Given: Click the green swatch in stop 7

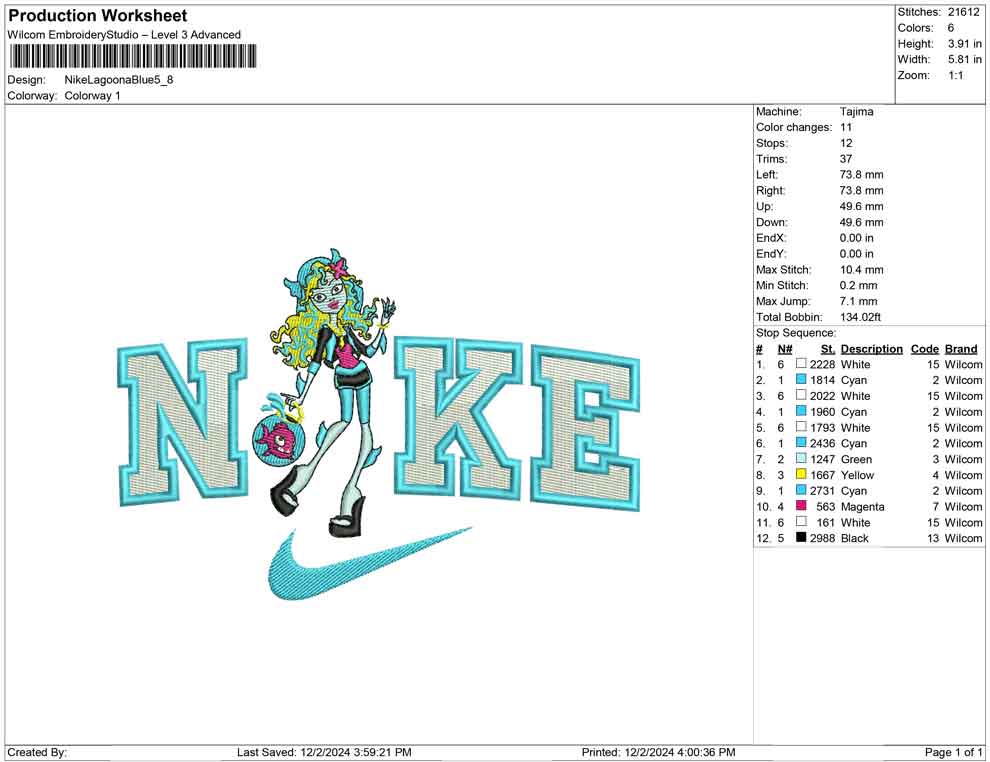Looking at the screenshot, I should click(801, 458).
